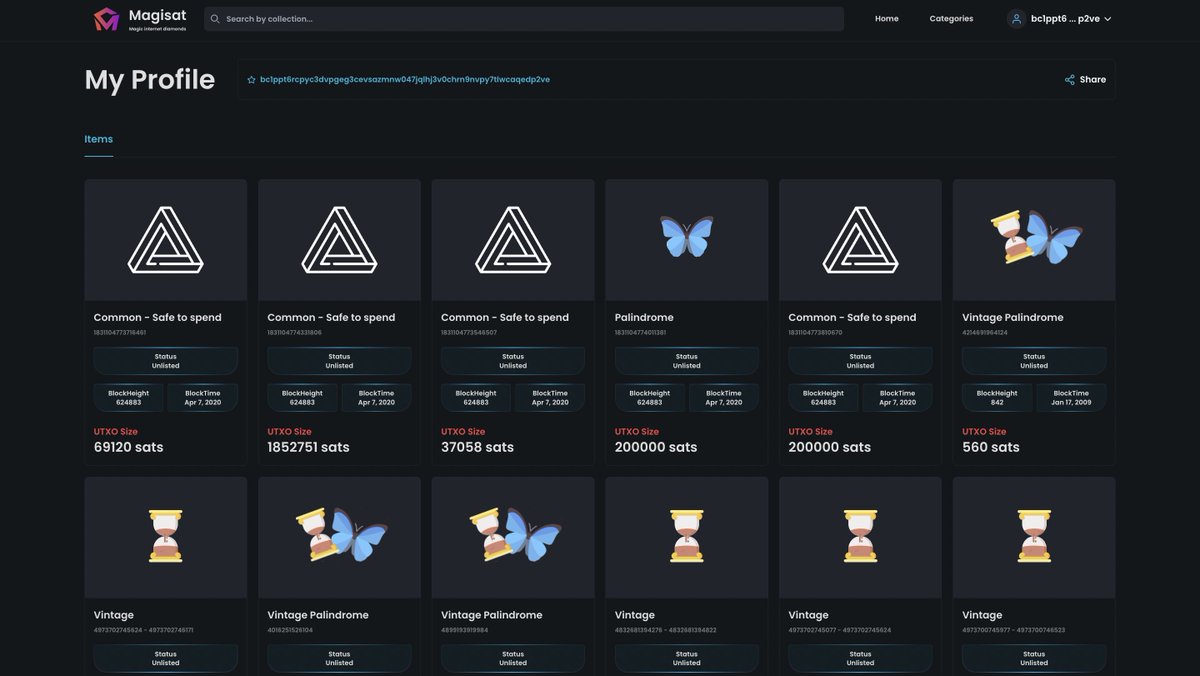Viewport: 1200px width, 676px height.
Task: Click BlockHeight 624883 on 69120 sats card
Action: point(128,398)
